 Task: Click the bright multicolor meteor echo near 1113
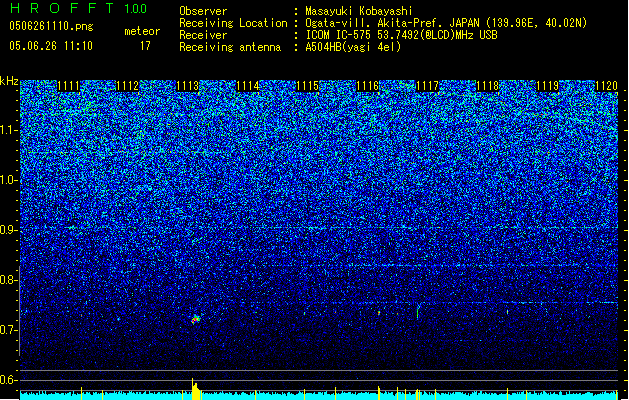(x=195, y=319)
